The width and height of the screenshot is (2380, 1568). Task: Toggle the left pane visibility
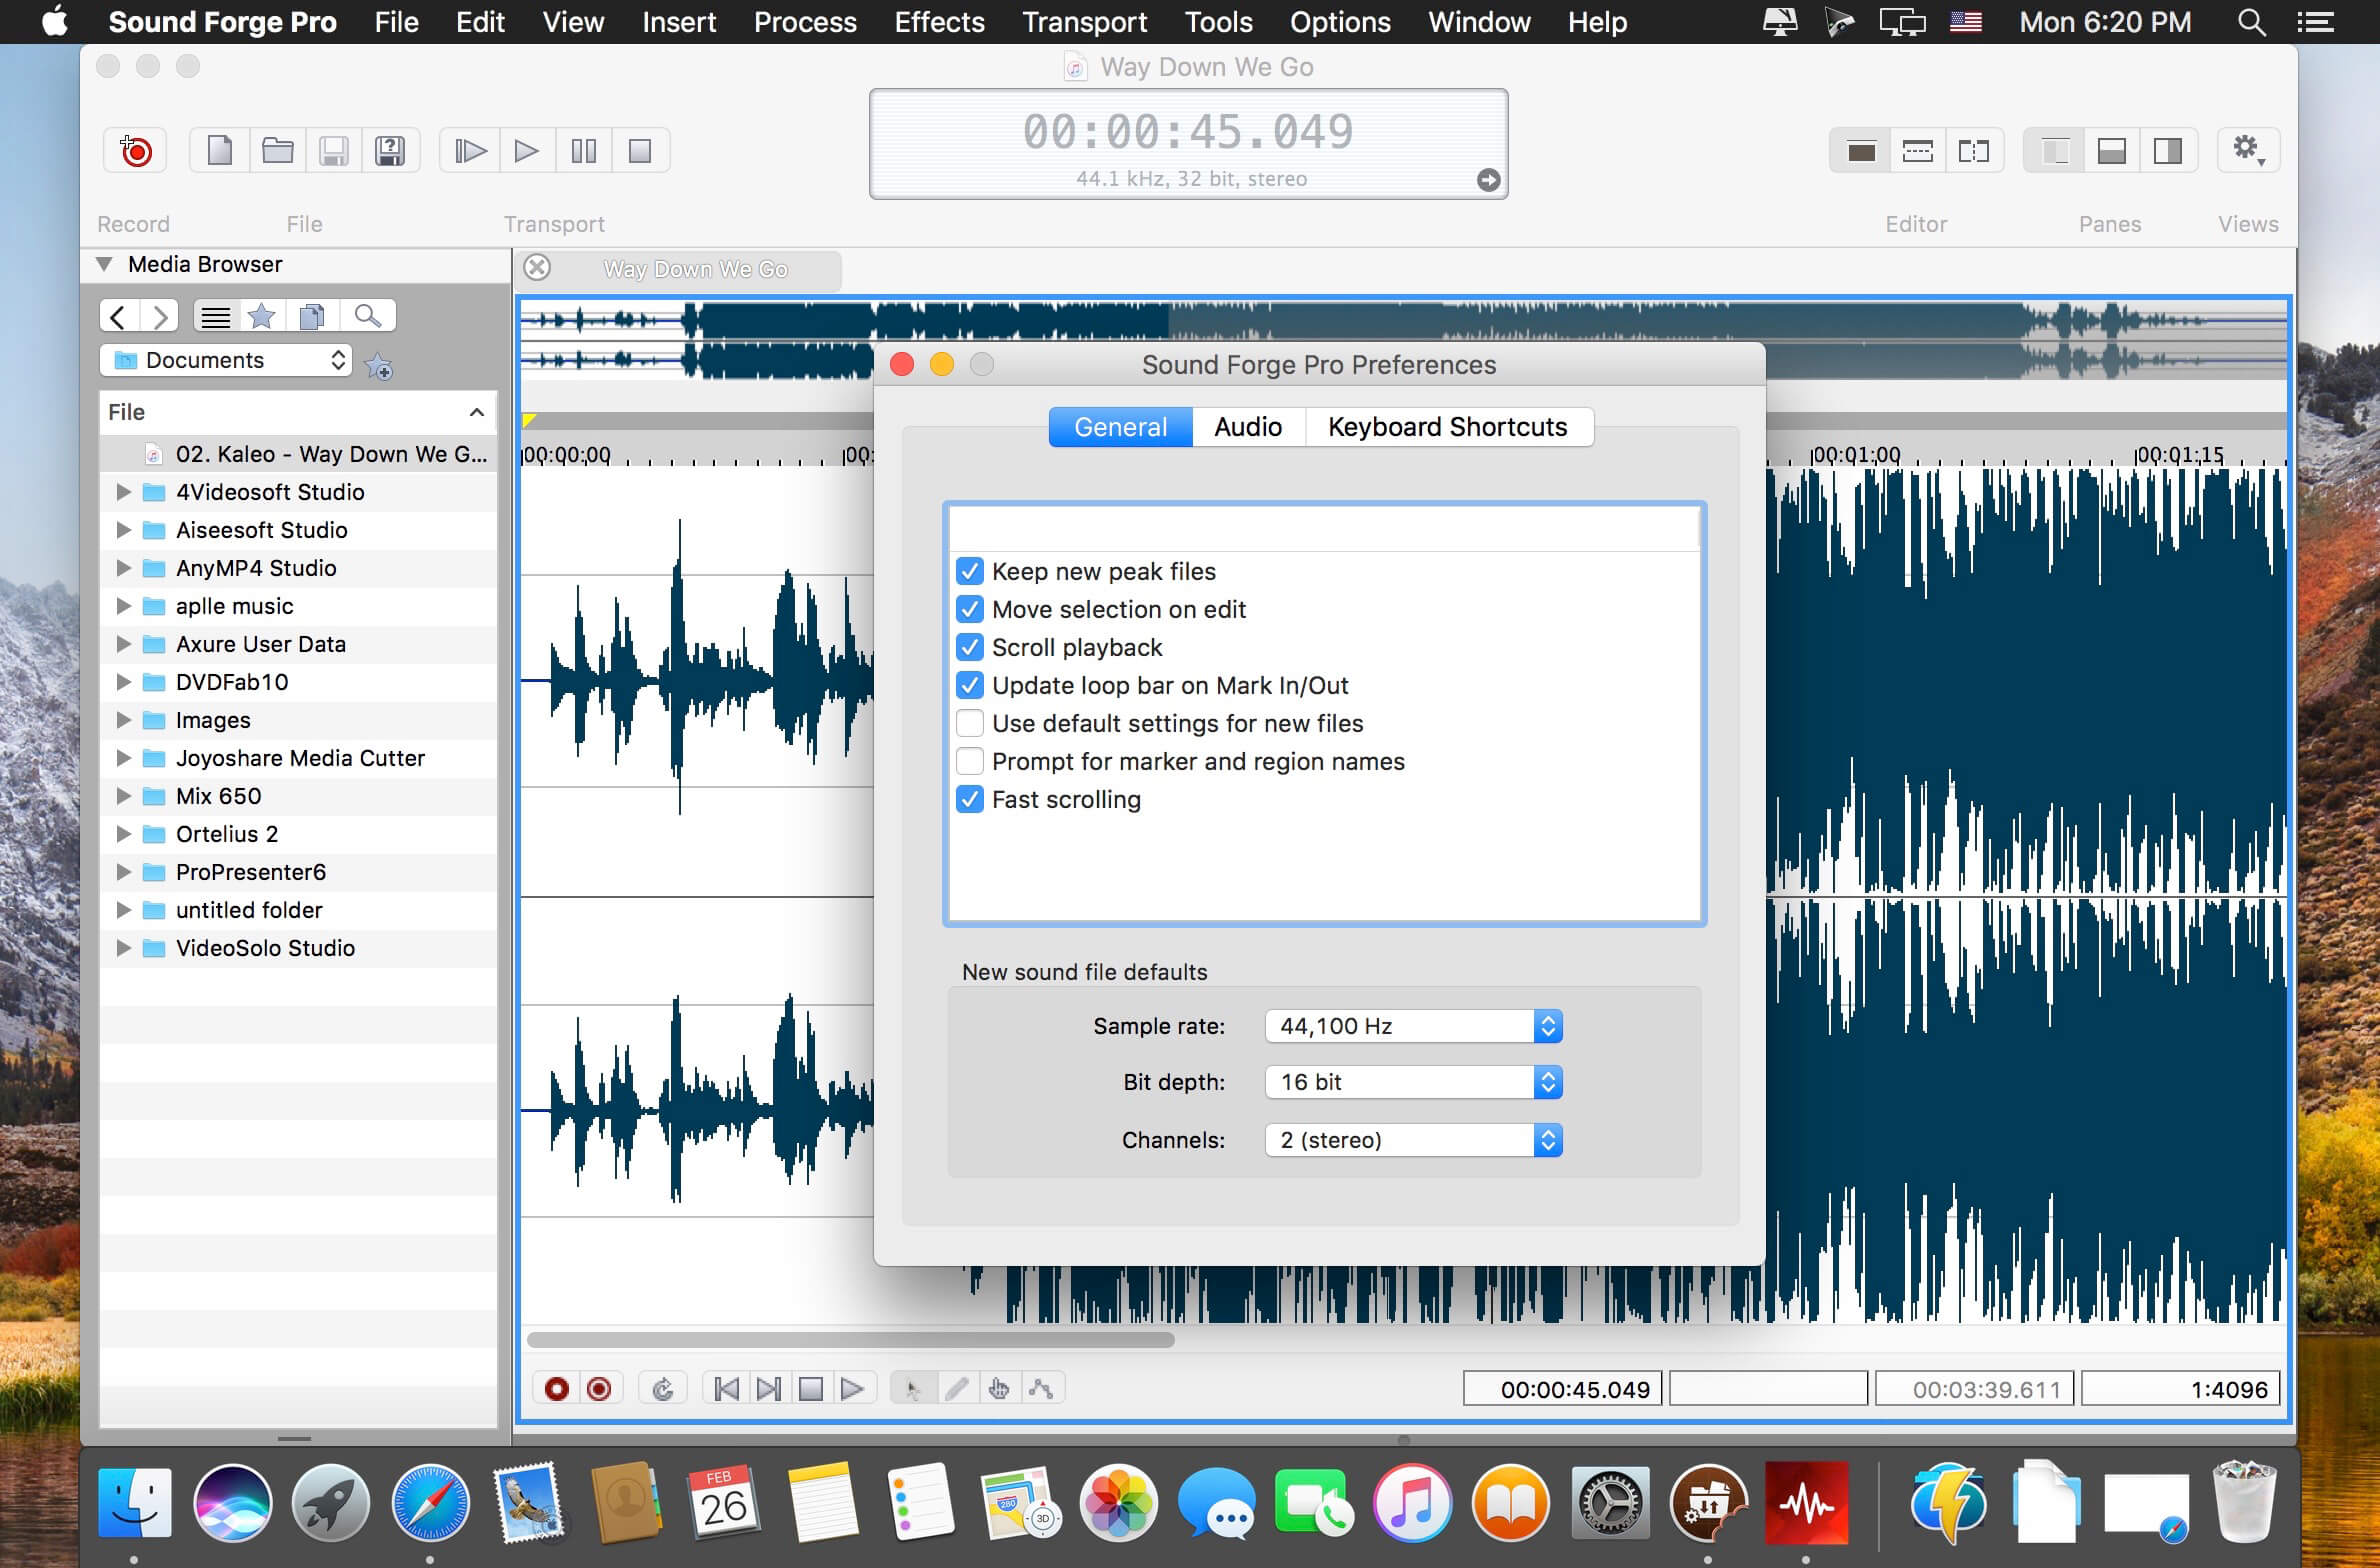coord(2055,151)
